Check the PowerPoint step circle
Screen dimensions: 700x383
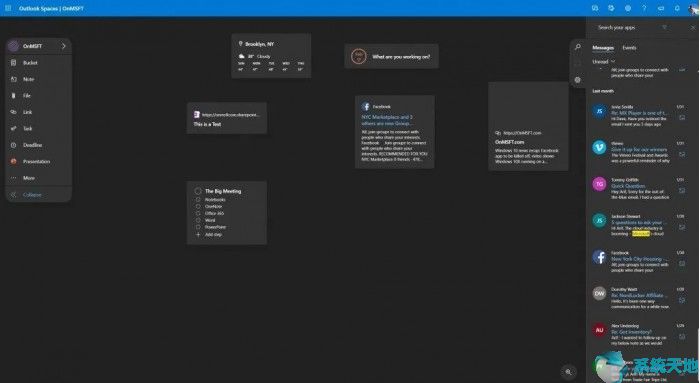[198, 227]
